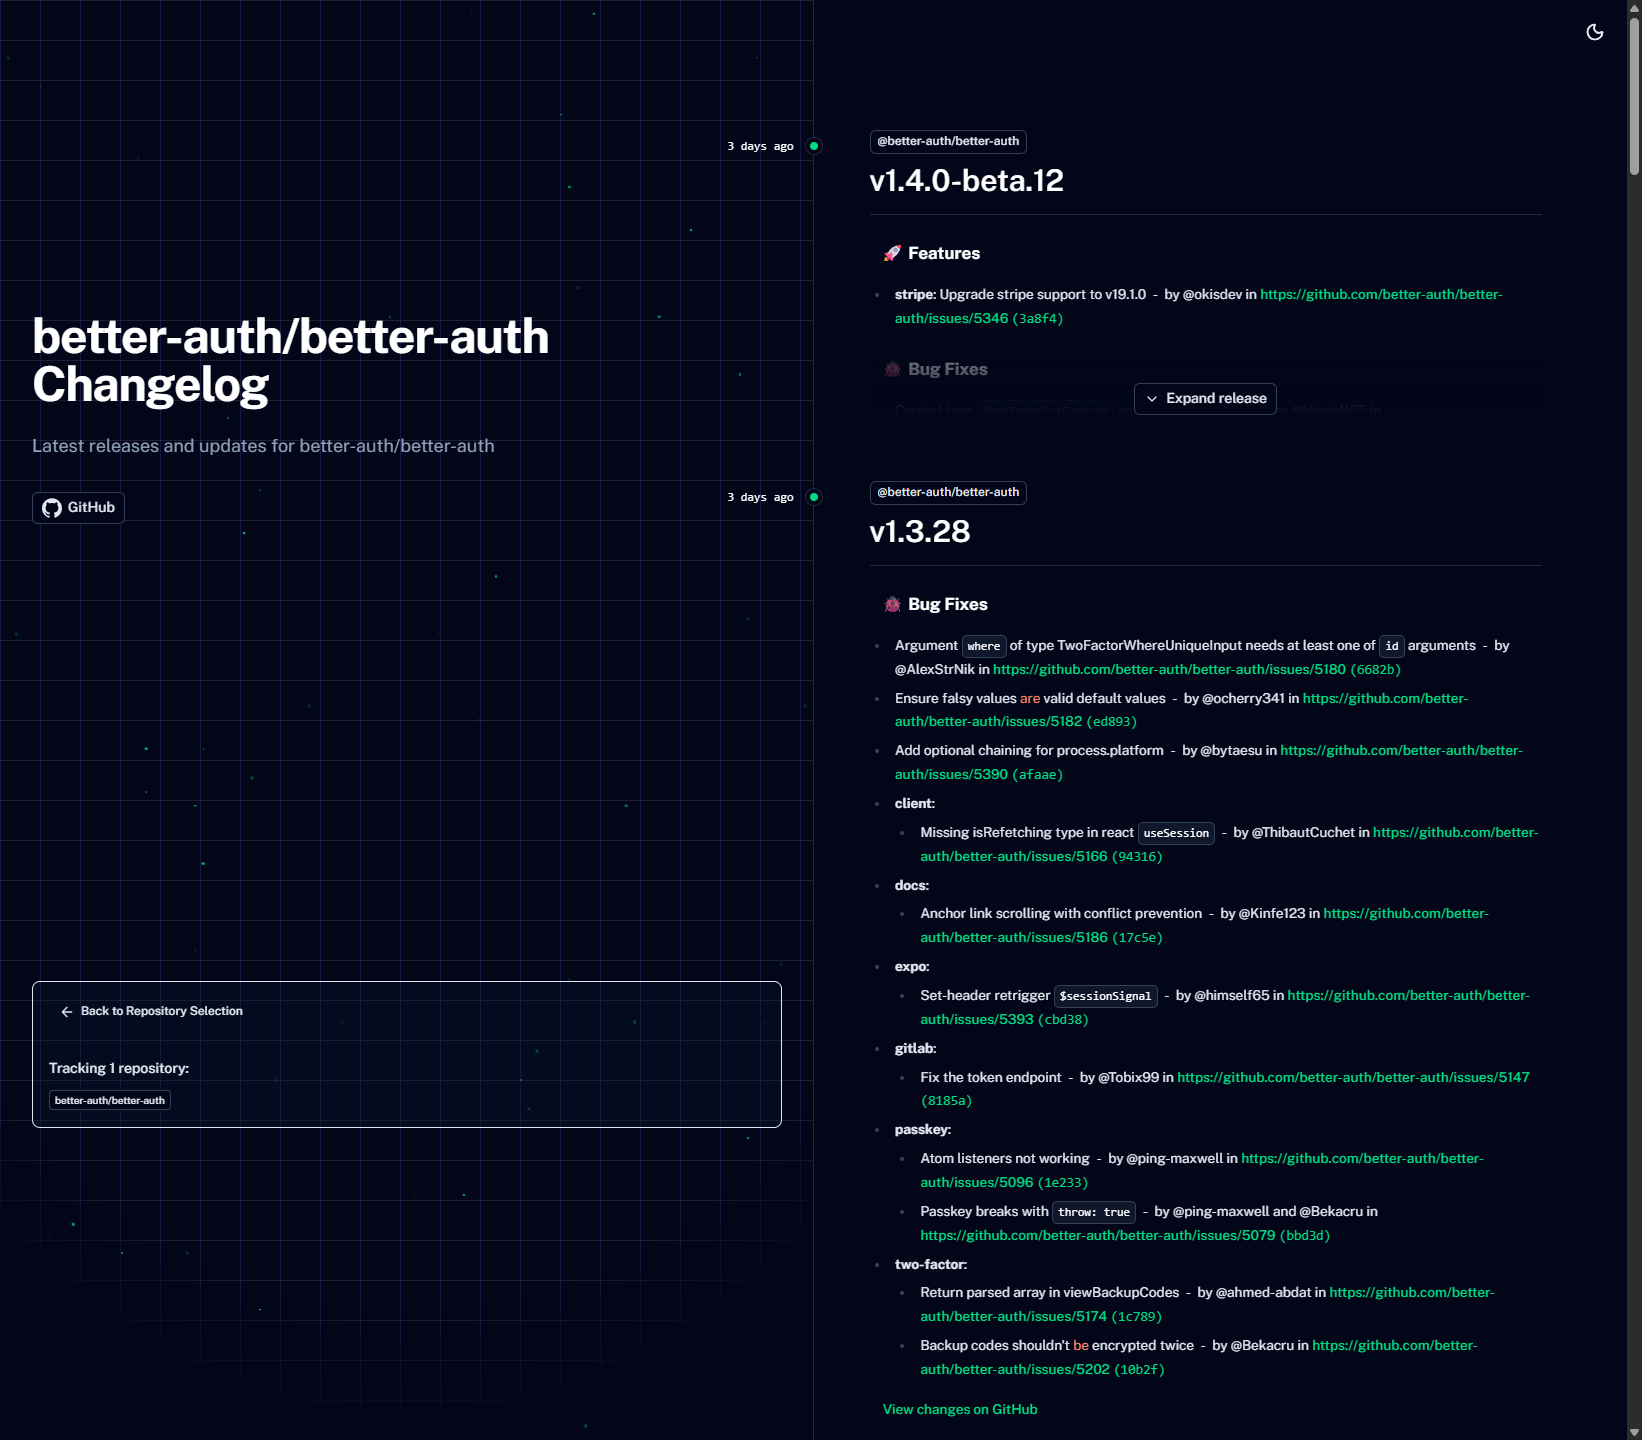Click the green status dot for v1.3.28
This screenshot has width=1642, height=1440.
(813, 497)
